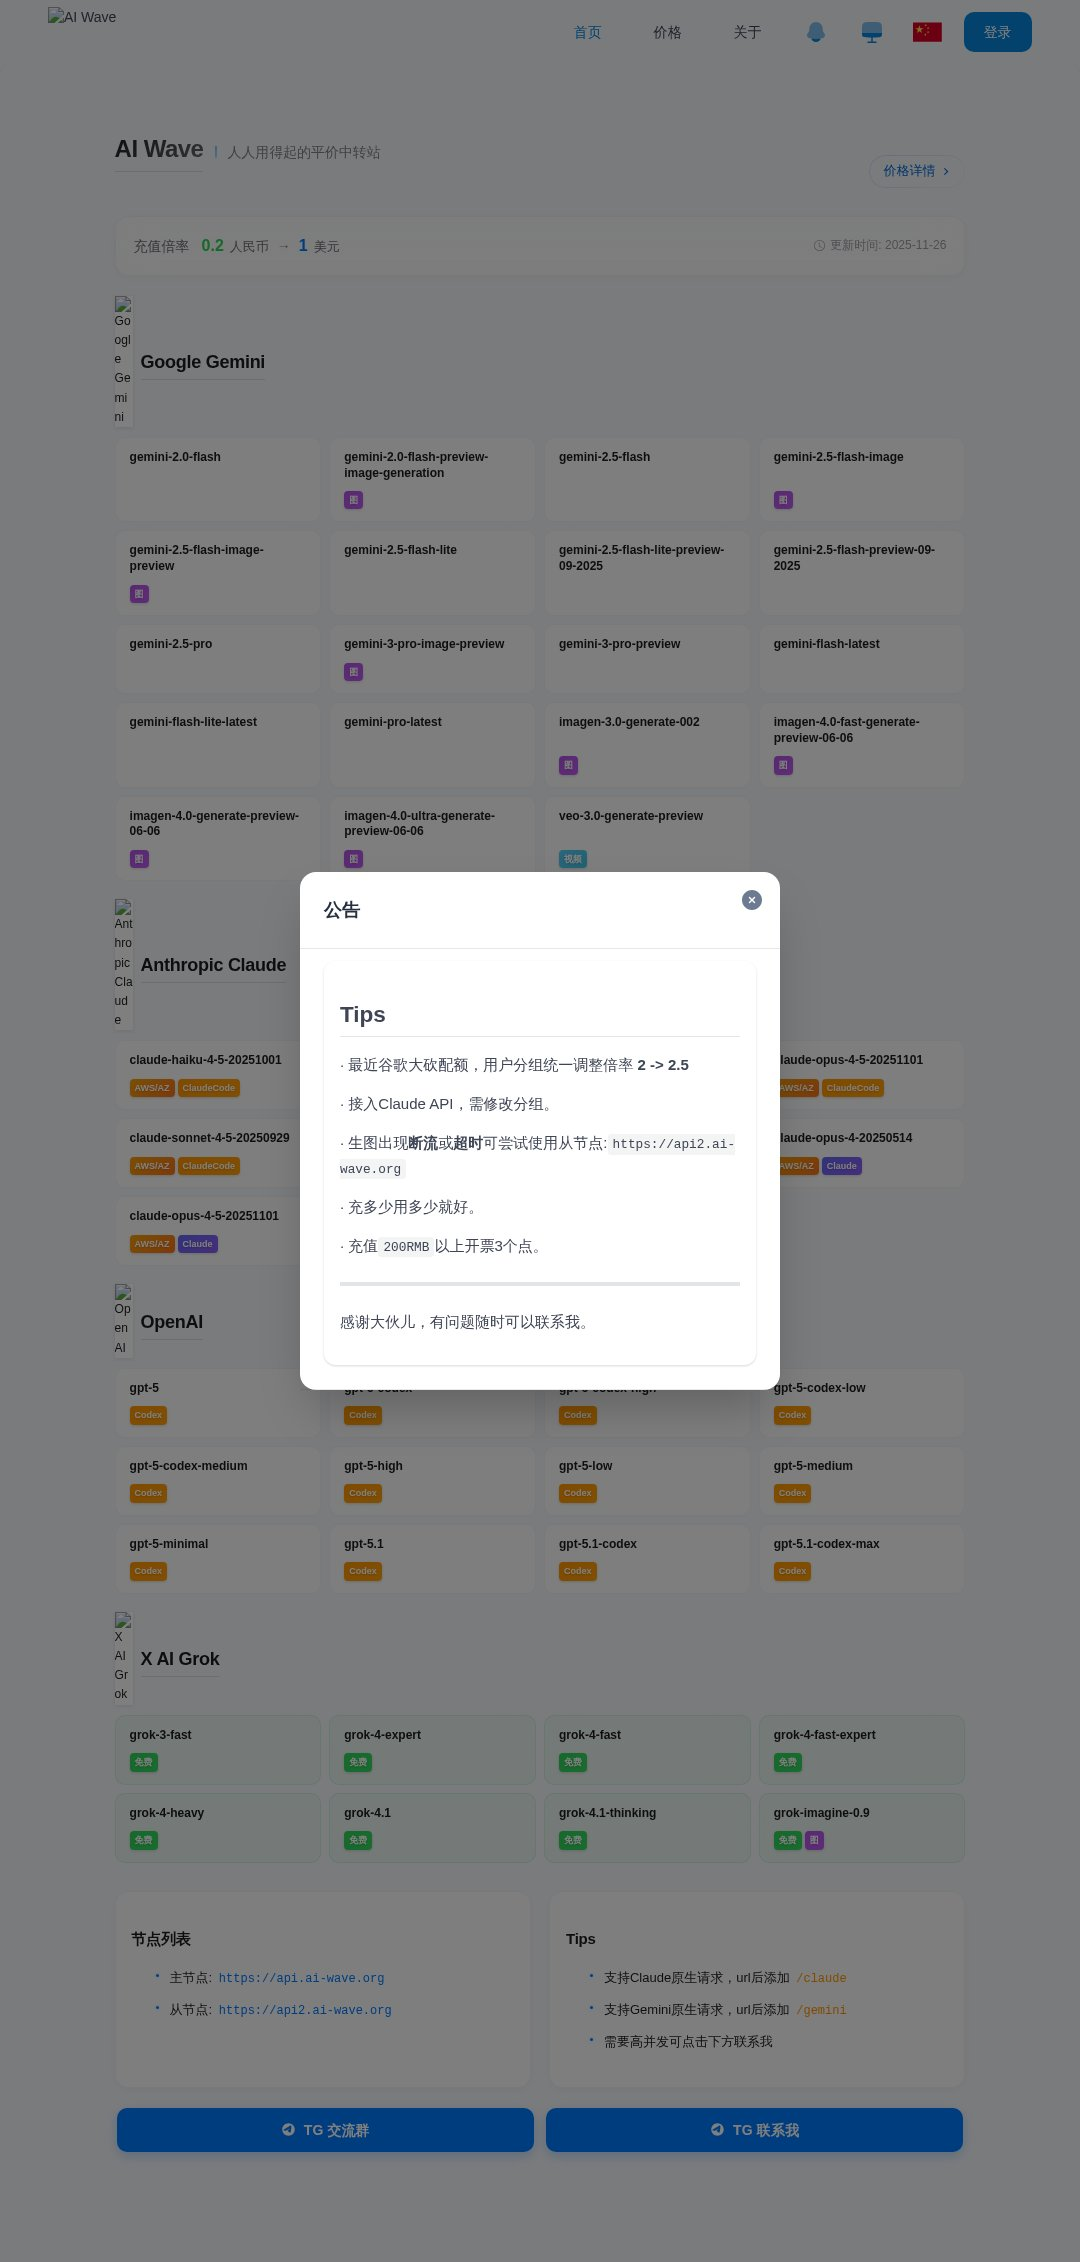Click the AI Wave logo
Screen dimensions: 1080x2262
point(82,17)
